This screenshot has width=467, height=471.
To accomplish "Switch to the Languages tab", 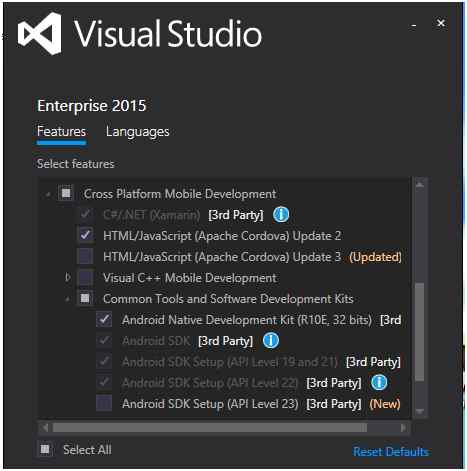I will coord(138,132).
